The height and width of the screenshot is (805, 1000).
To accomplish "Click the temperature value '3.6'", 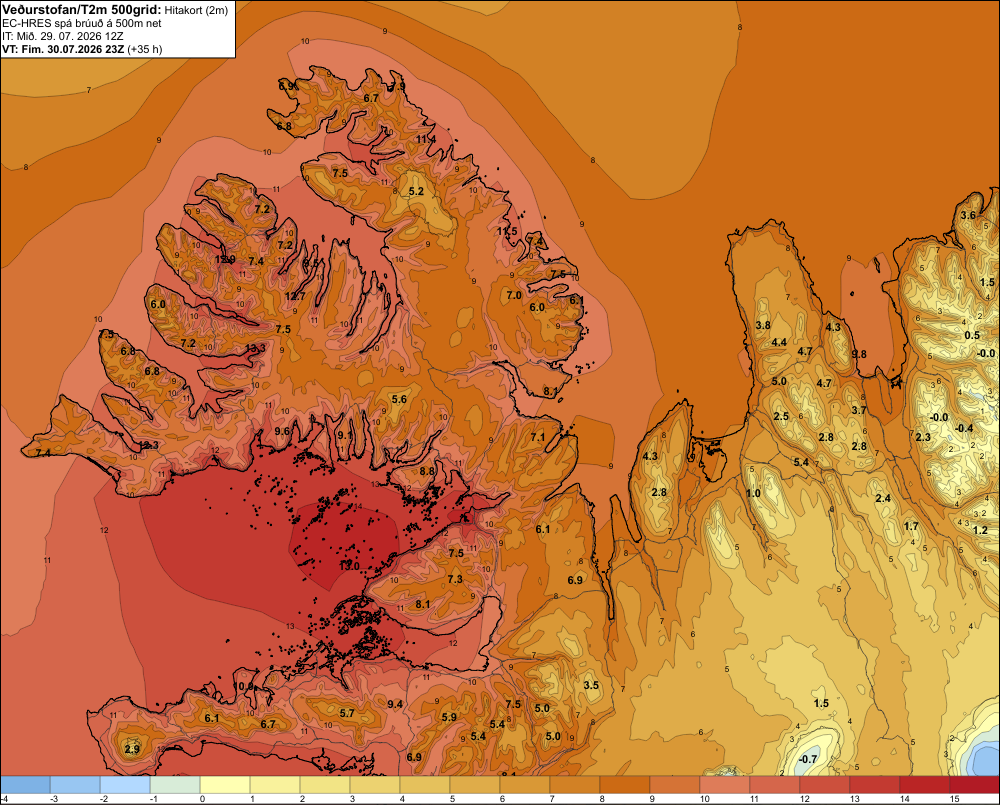I will (968, 215).
